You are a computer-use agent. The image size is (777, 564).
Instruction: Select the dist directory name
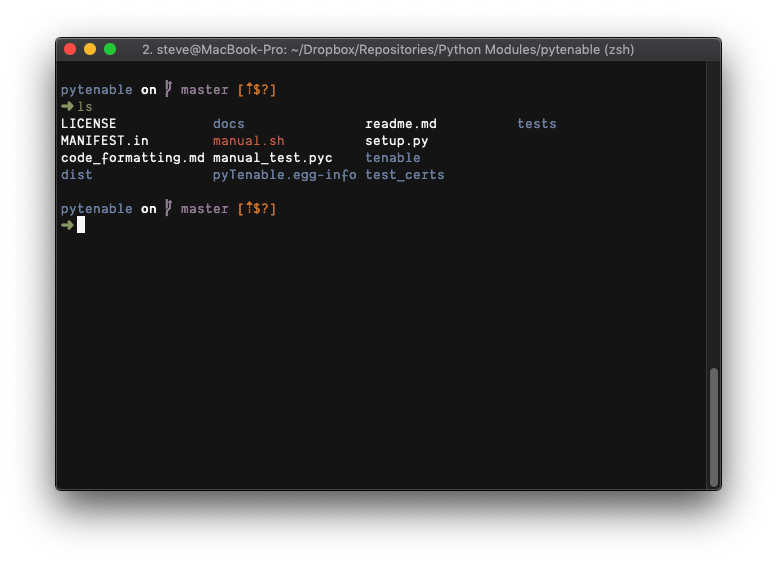(x=77, y=175)
